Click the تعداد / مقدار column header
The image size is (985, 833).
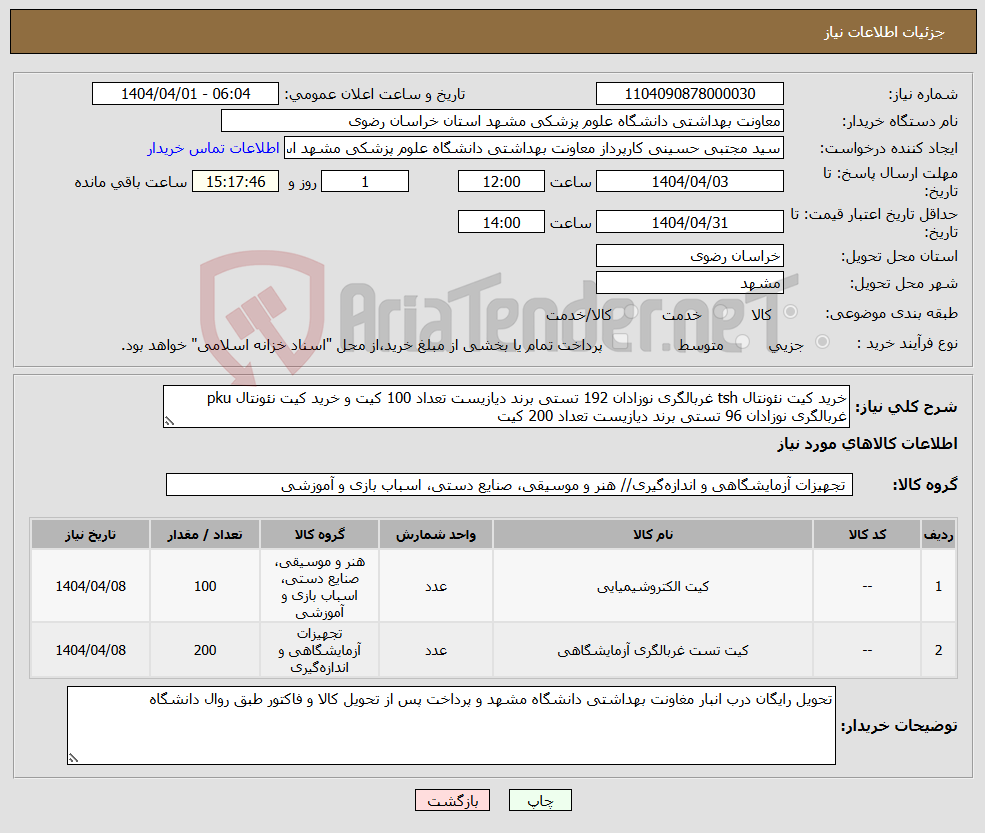pos(205,535)
